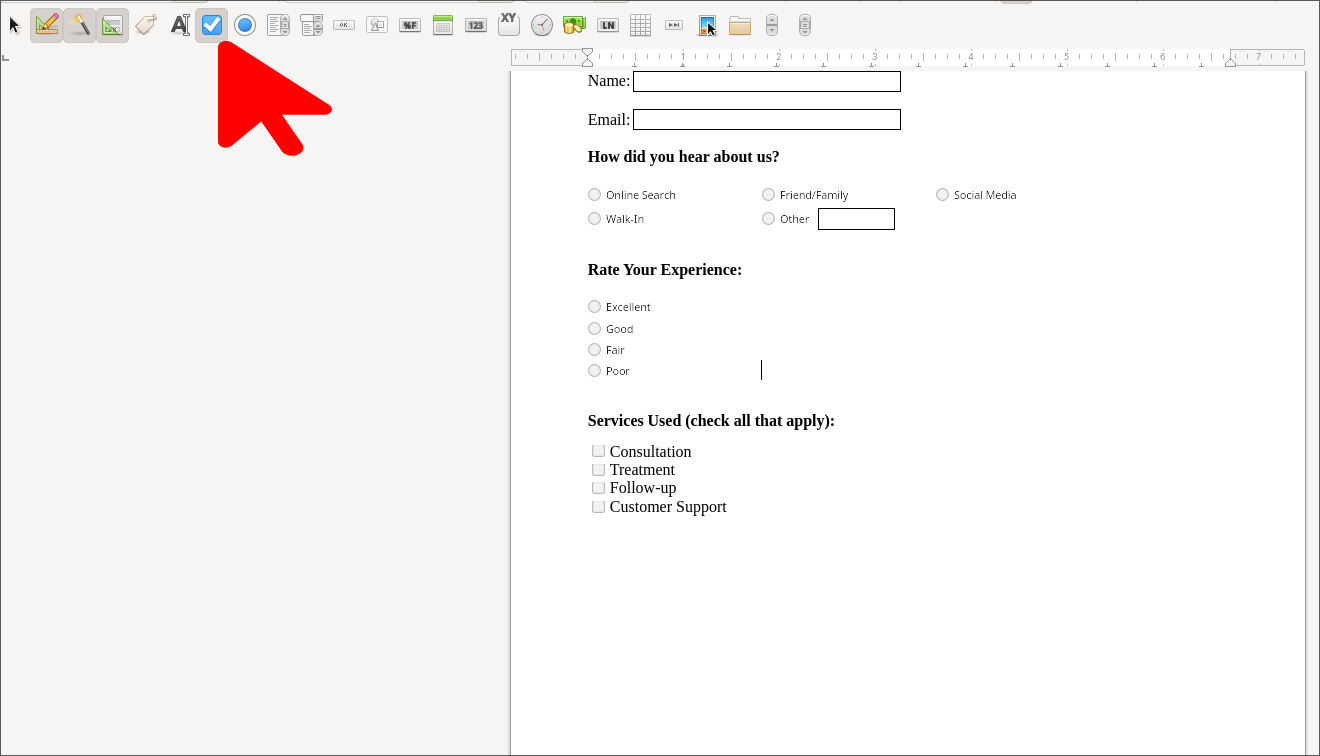
Task: Select the Label control tag icon
Action: 146,25
